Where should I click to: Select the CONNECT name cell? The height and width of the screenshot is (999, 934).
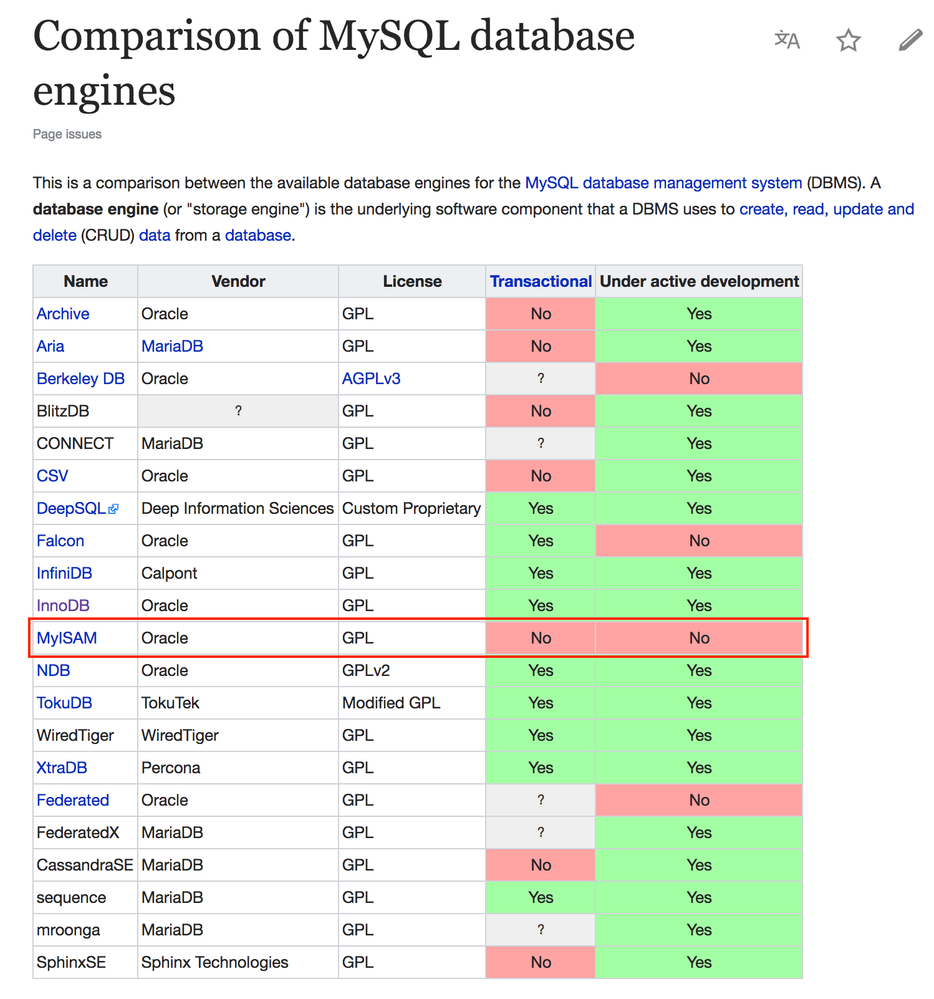pos(85,443)
